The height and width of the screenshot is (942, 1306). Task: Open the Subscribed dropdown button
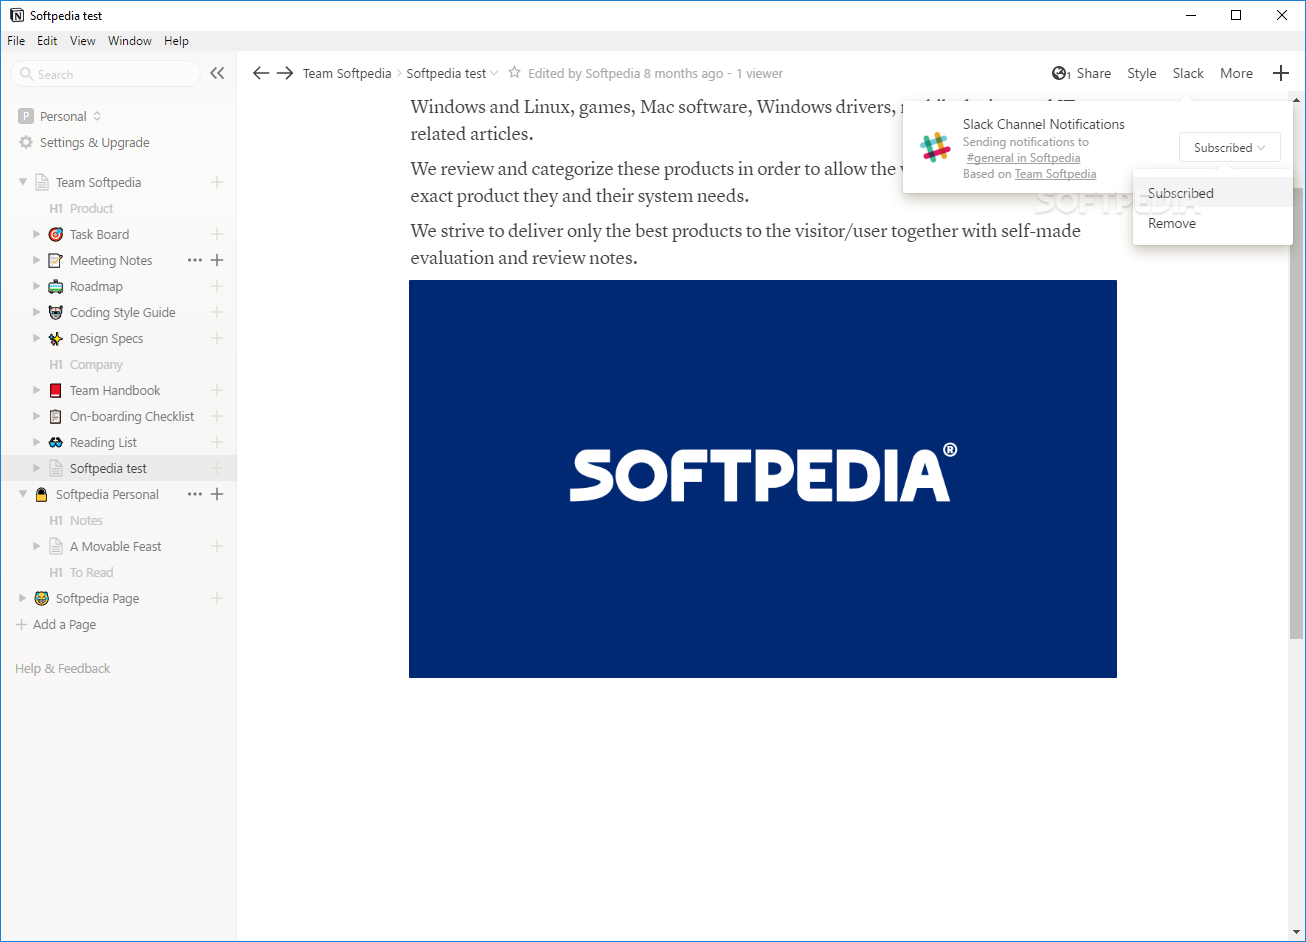coord(1230,147)
